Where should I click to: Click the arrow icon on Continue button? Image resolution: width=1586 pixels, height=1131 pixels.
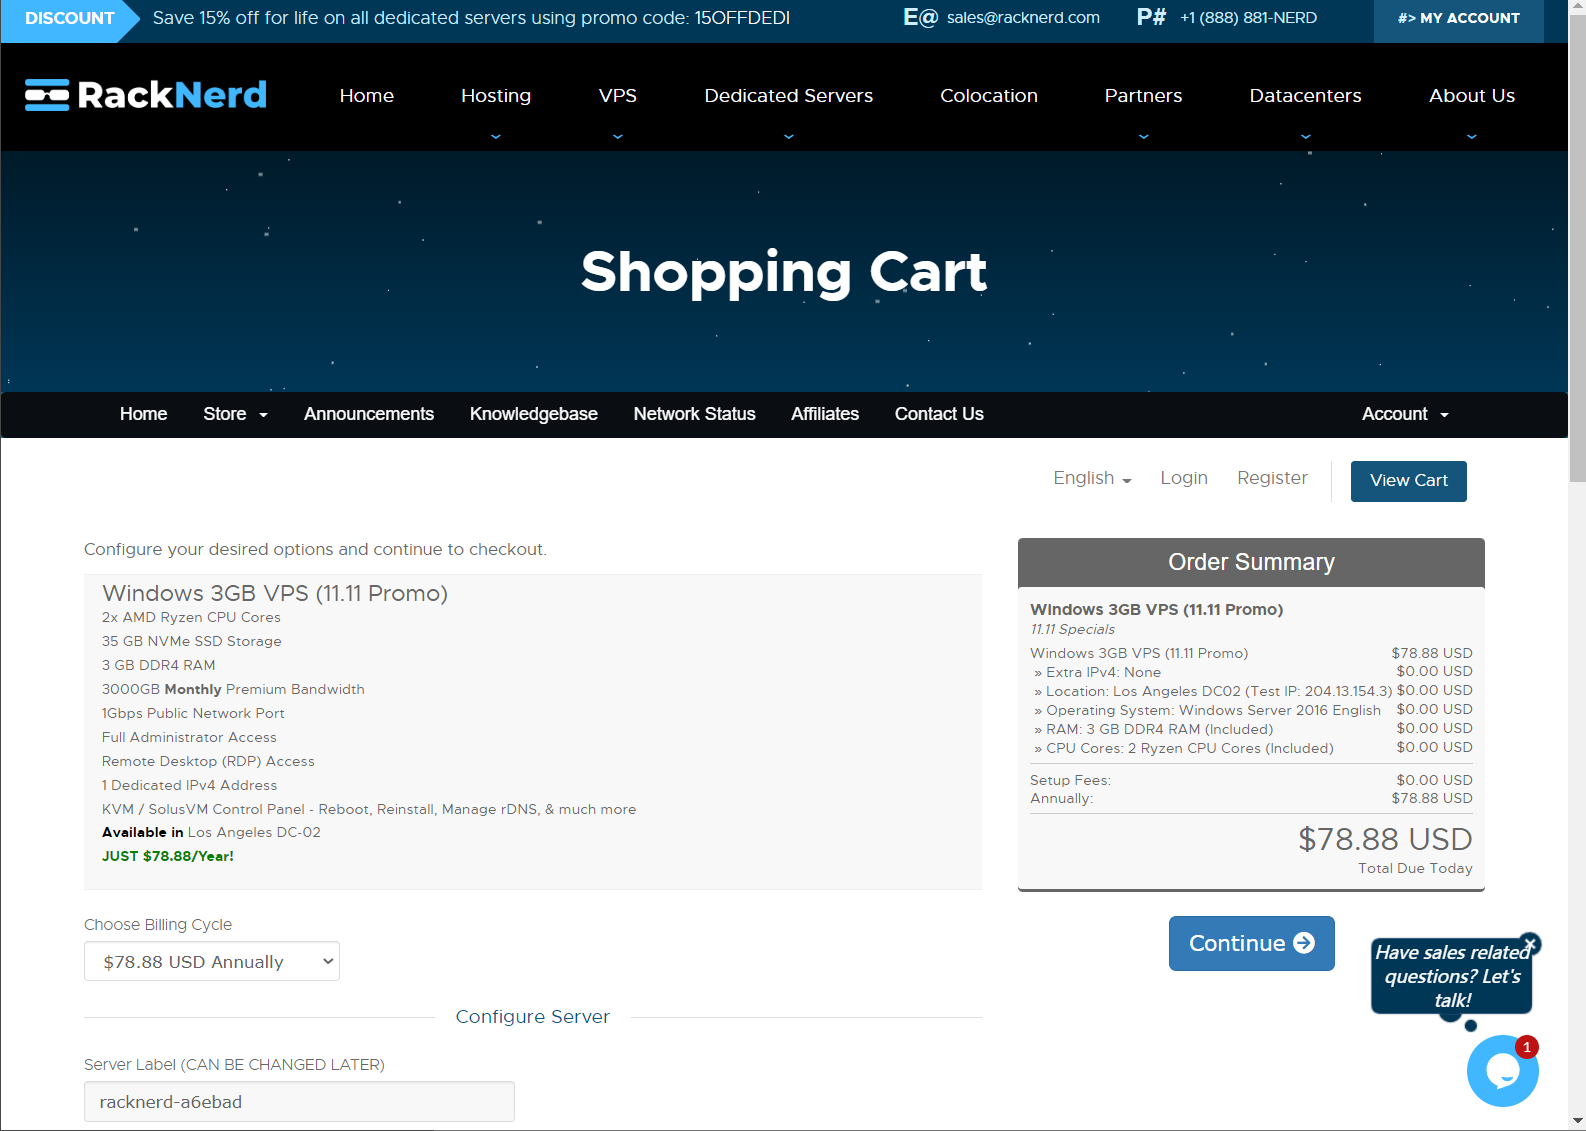pos(1304,943)
